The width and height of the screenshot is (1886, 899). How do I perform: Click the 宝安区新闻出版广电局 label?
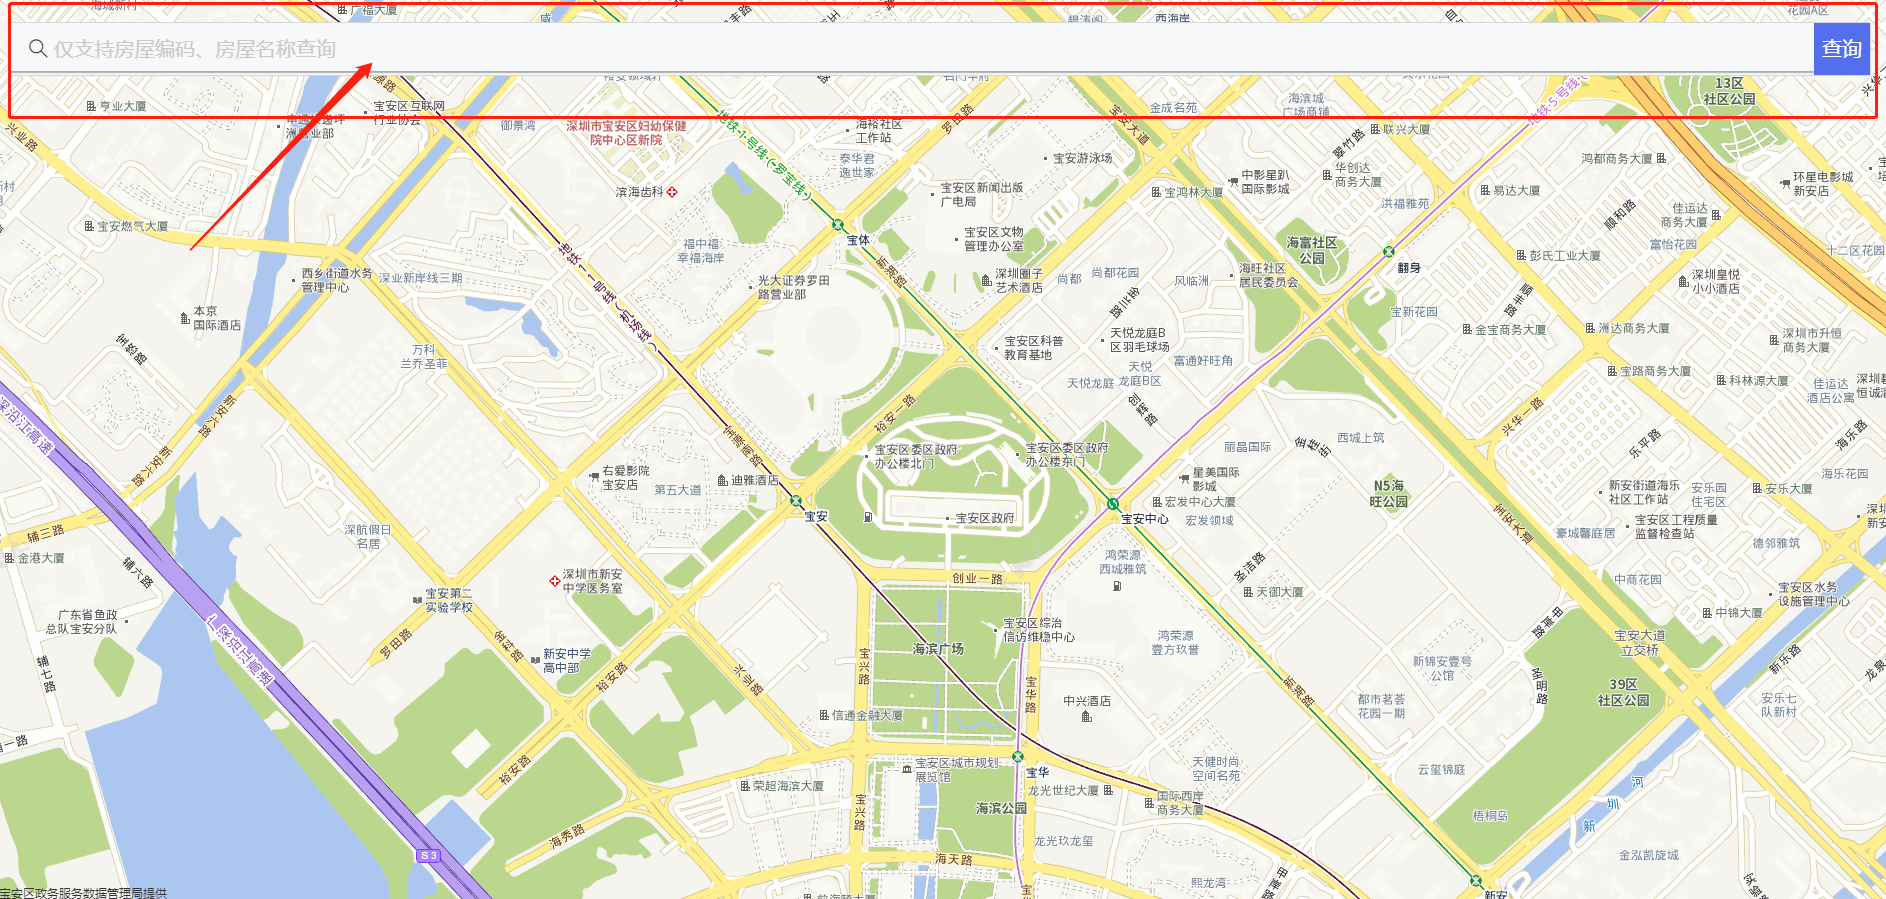(982, 195)
